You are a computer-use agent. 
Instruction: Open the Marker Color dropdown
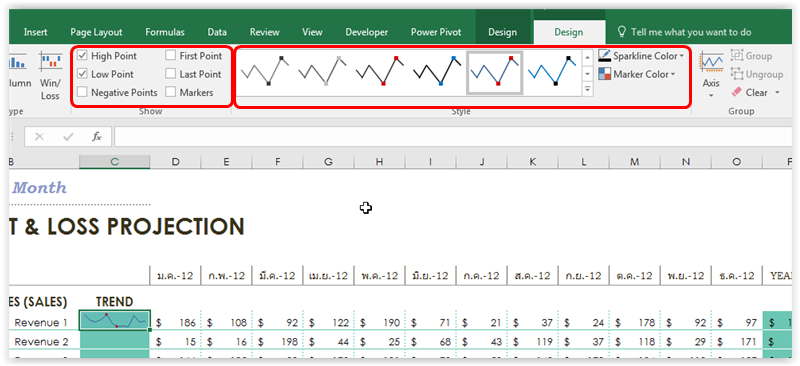(x=637, y=74)
